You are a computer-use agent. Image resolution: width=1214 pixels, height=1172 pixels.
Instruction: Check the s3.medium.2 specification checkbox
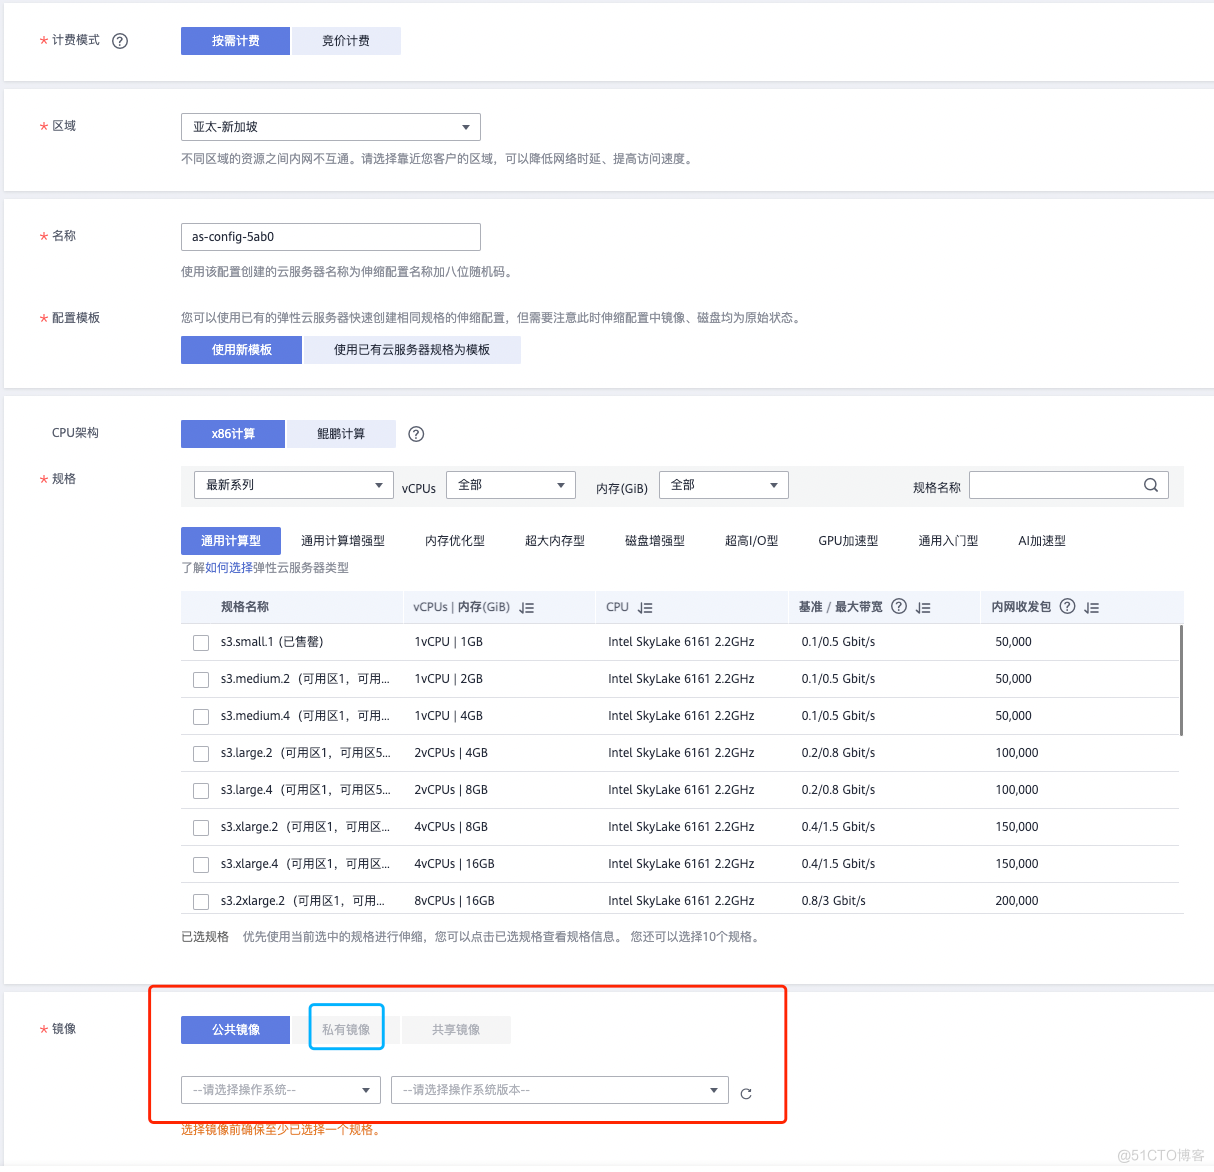[x=201, y=680]
